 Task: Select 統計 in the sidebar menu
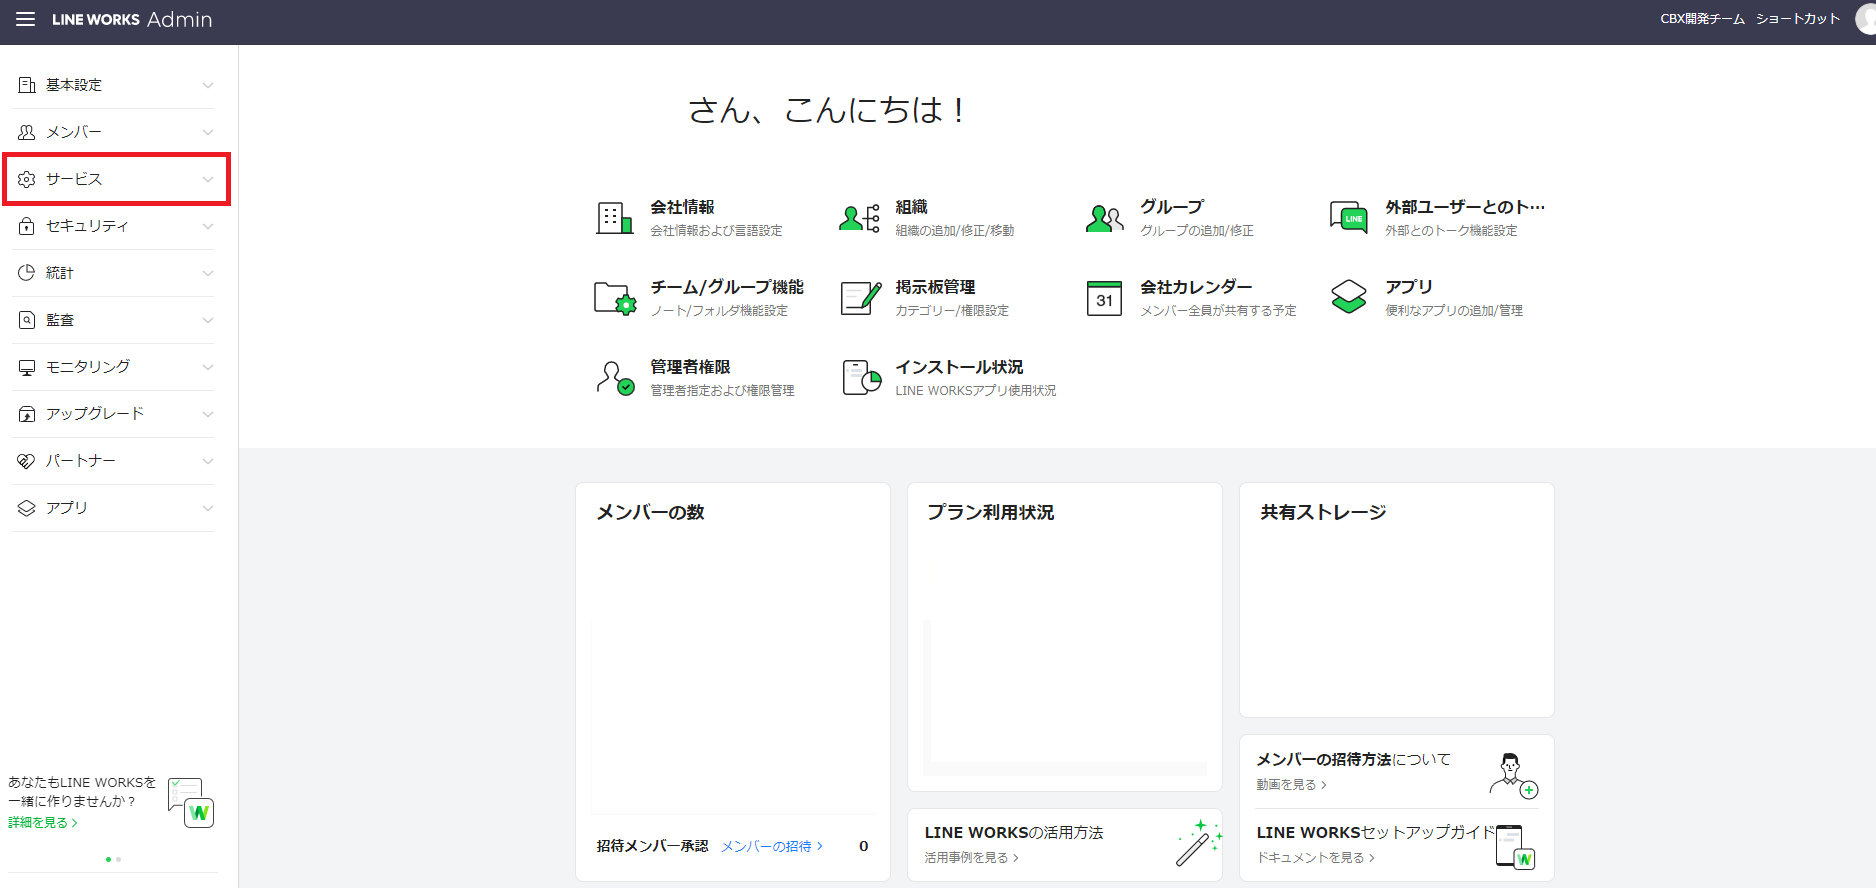(x=60, y=273)
